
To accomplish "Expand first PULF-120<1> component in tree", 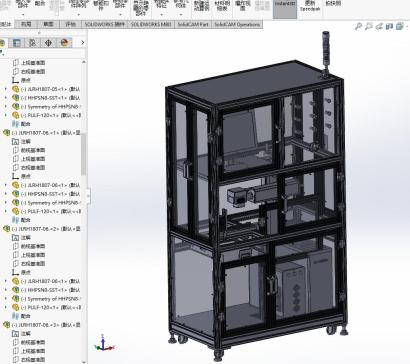I will pyautogui.click(x=6, y=115).
